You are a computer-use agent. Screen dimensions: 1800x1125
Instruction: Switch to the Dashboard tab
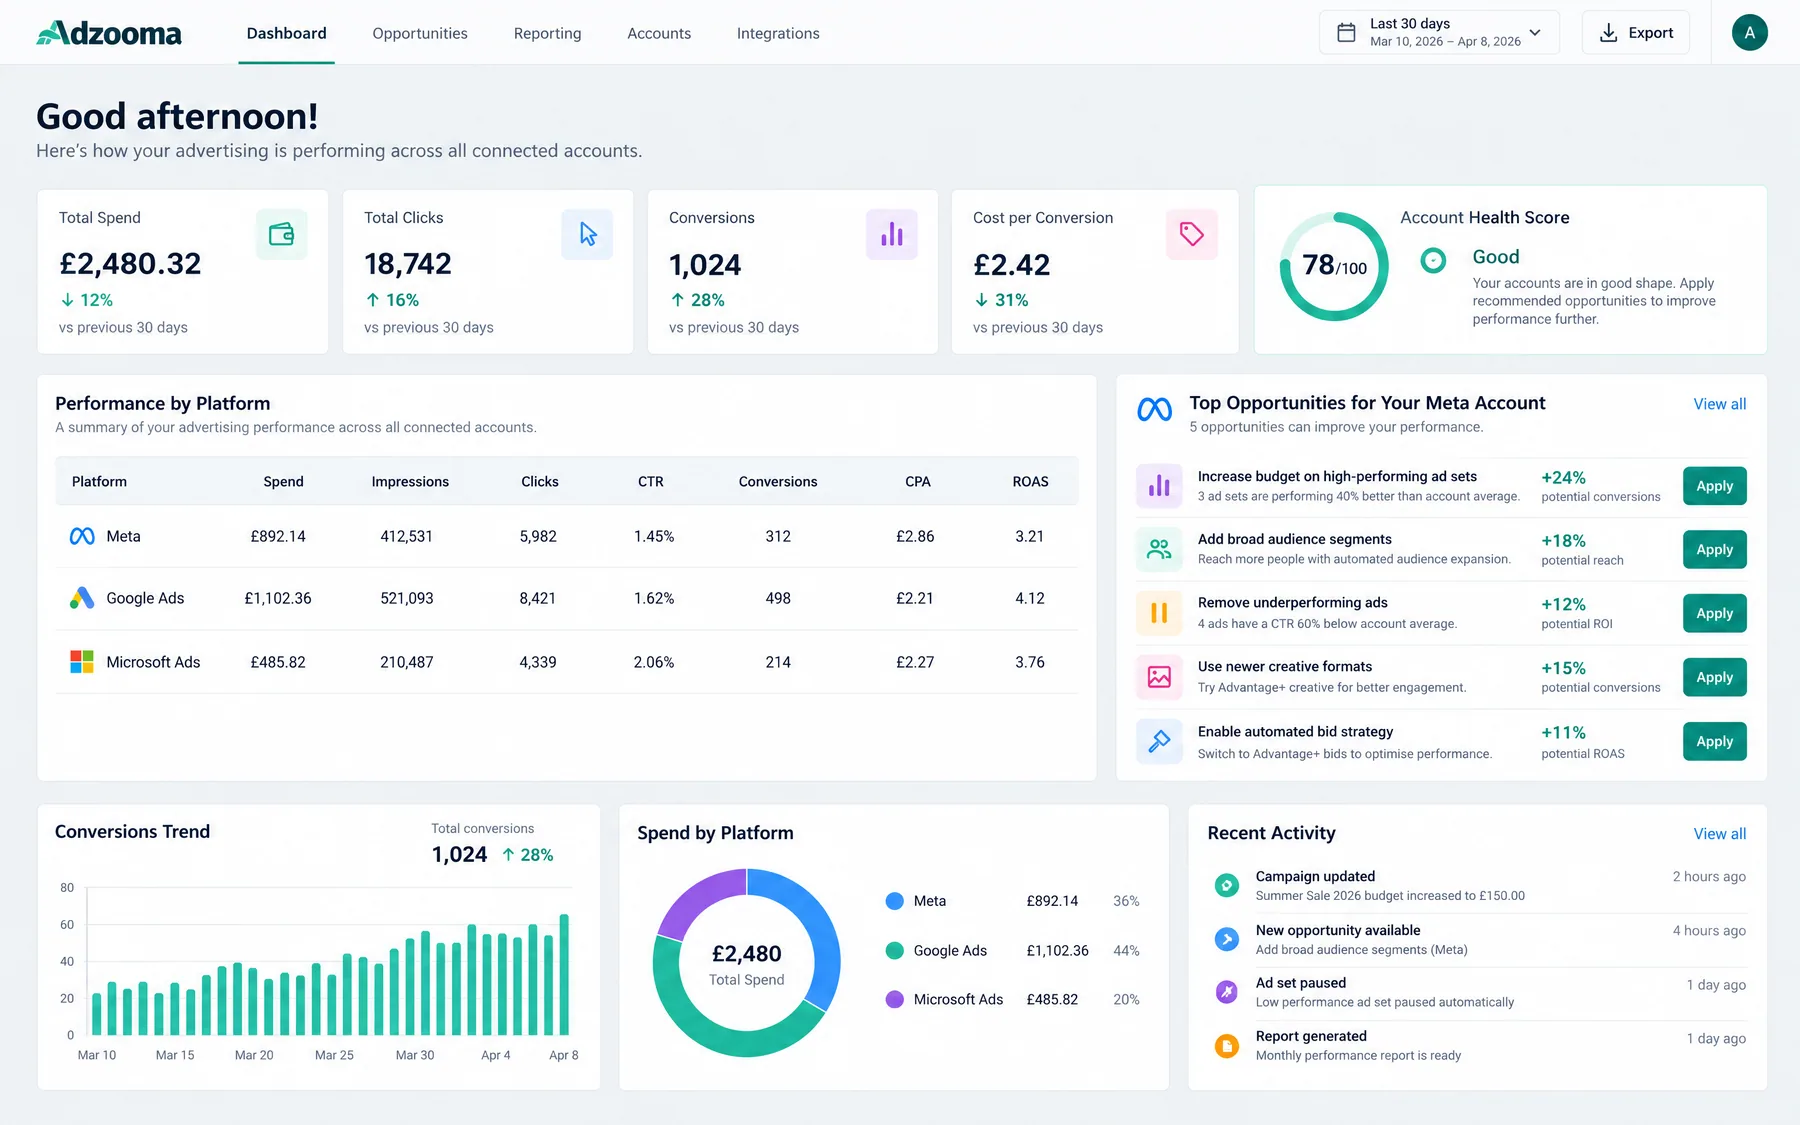[x=286, y=33]
